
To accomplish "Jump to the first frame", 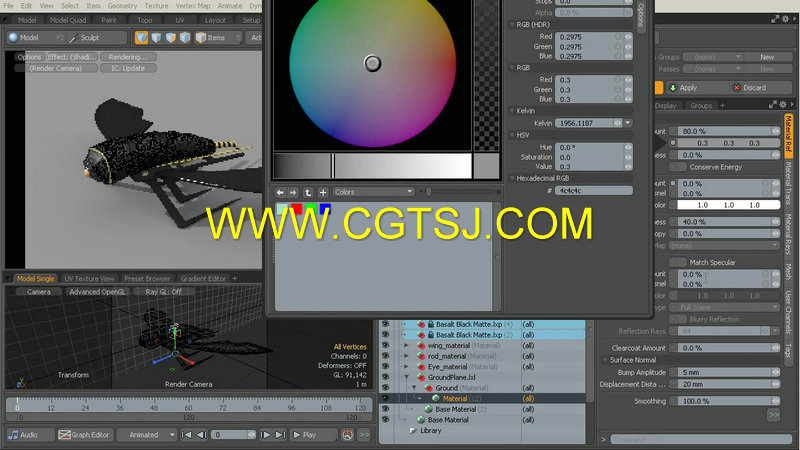I will tap(186, 435).
